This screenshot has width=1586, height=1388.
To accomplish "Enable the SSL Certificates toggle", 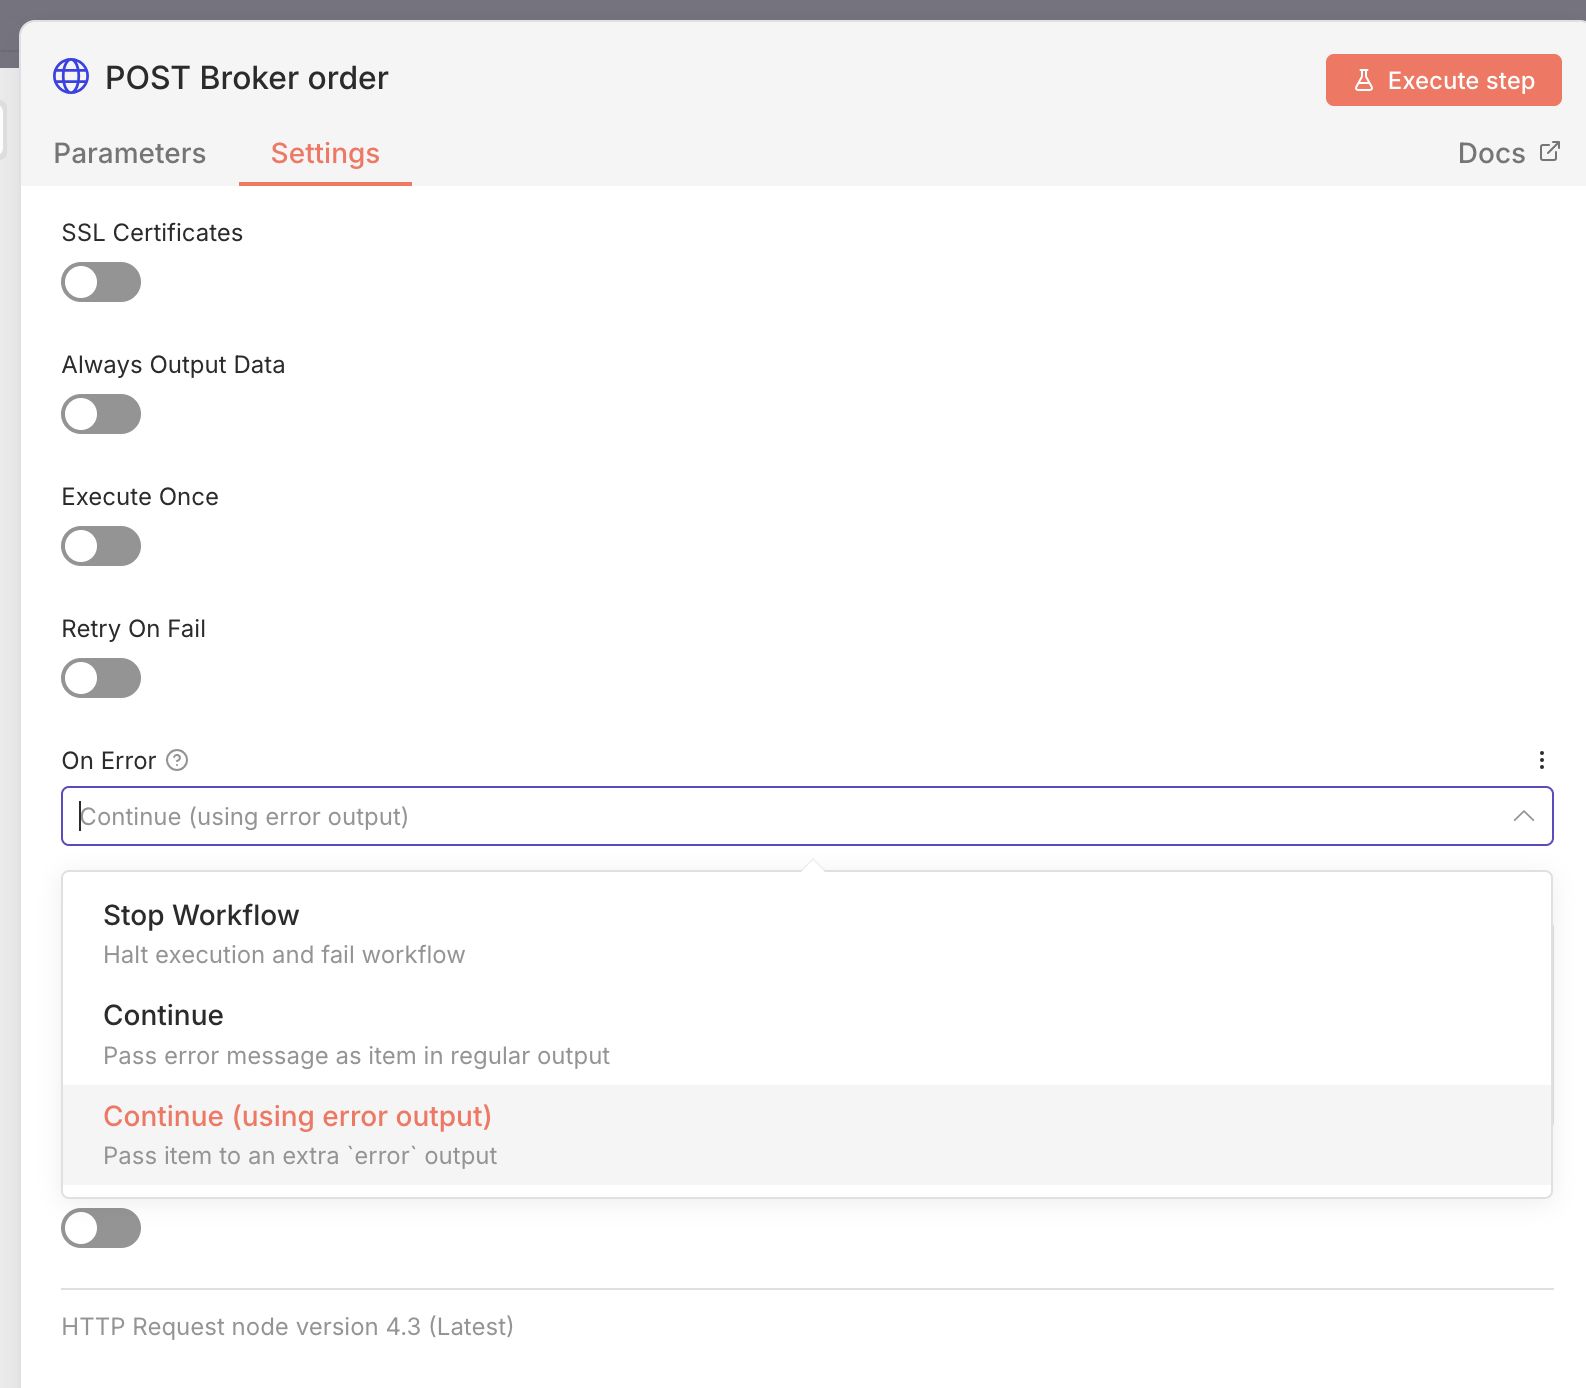I will coord(101,282).
